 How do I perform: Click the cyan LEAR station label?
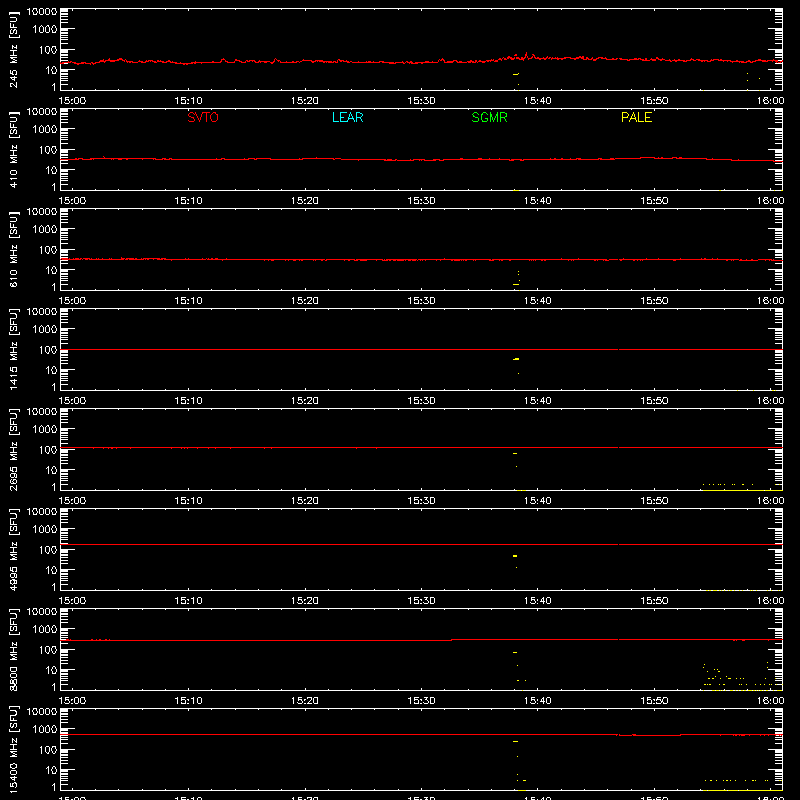[x=347, y=117]
